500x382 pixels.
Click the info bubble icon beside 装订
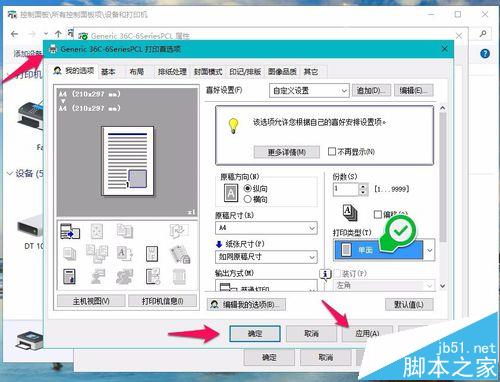point(325,274)
